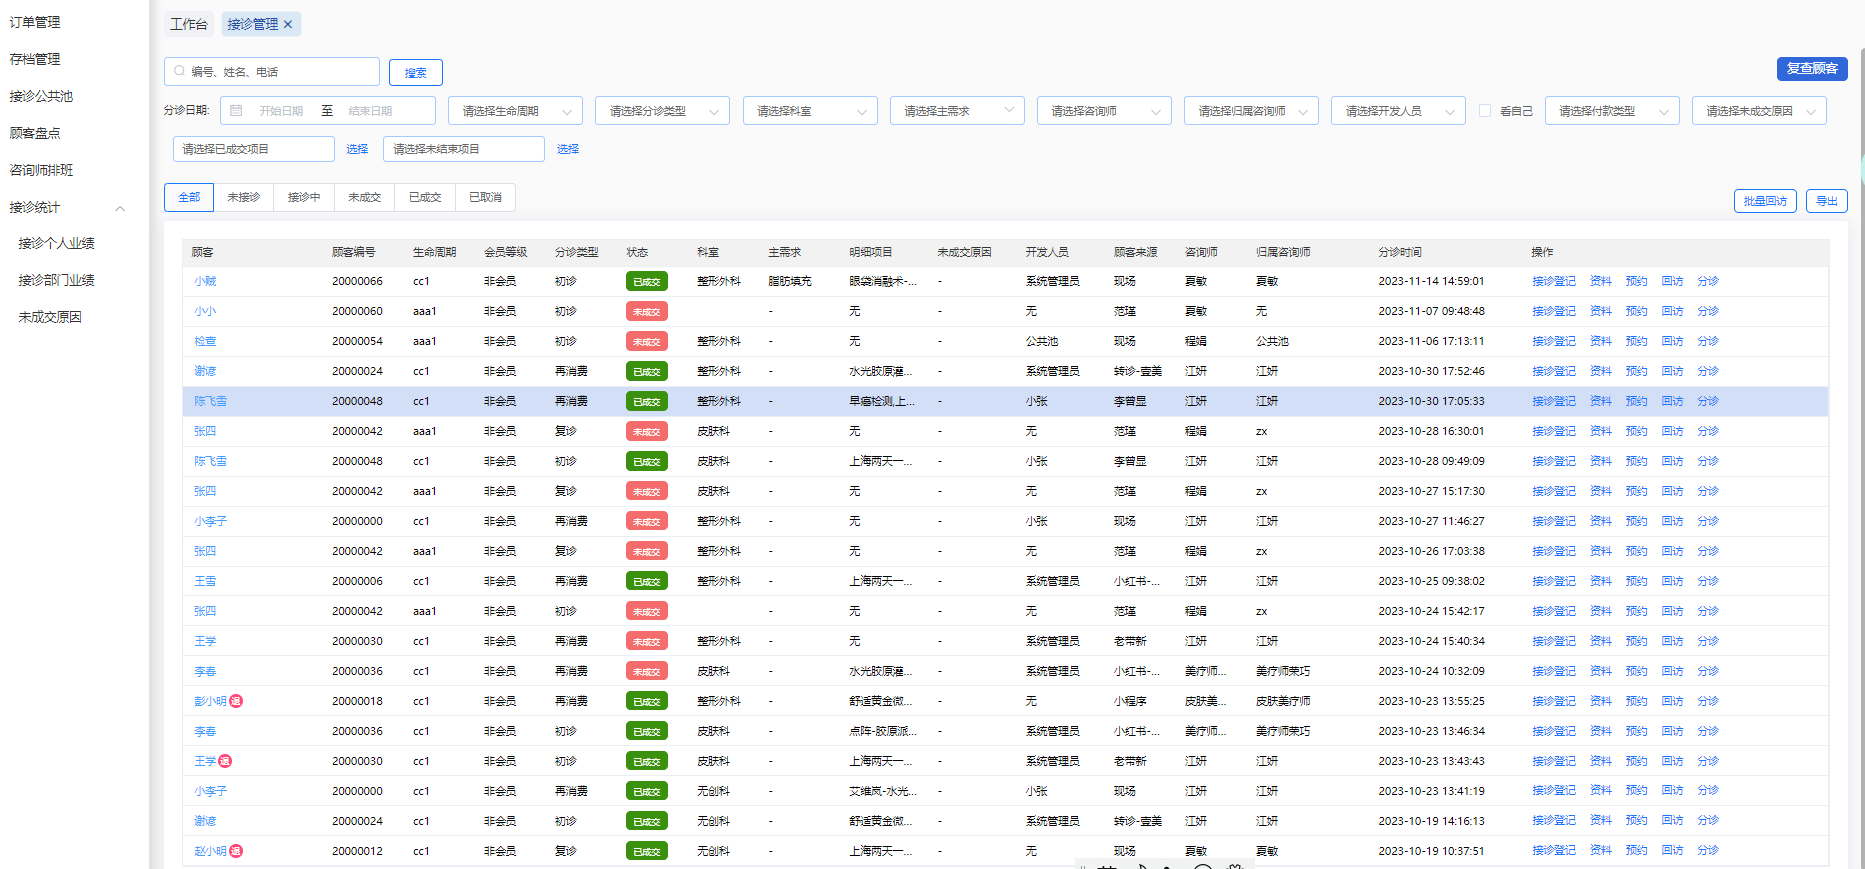Click the 复查顾客 button
Viewport: 1865px width, 869px height.
point(1812,68)
